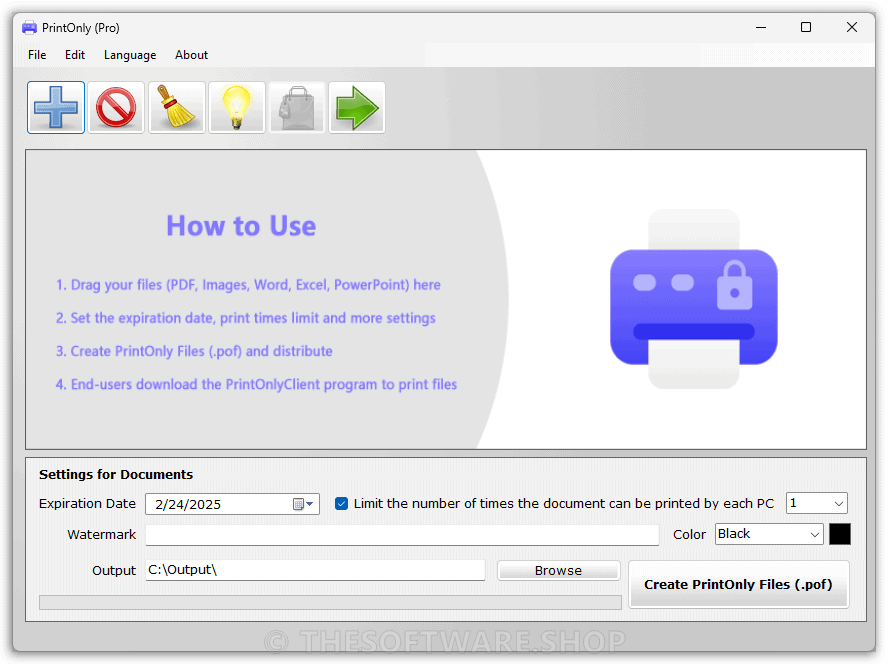
Task: Open the Expiration Date calendar dropdown
Action: tap(304, 504)
